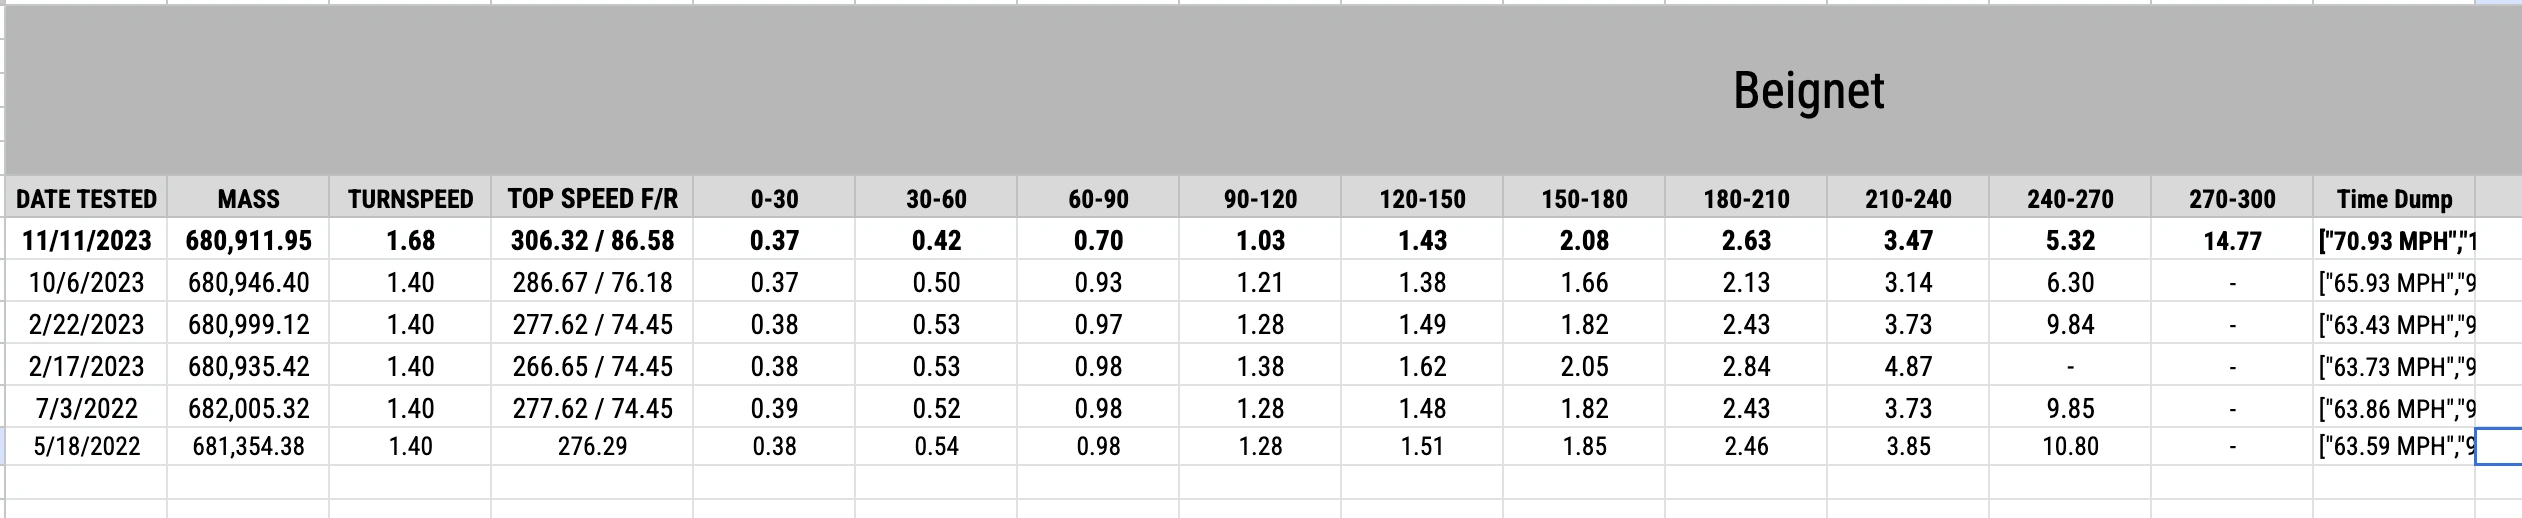Click the 6.30 cell in 240-270
This screenshot has width=2522, height=518.
coord(2070,282)
